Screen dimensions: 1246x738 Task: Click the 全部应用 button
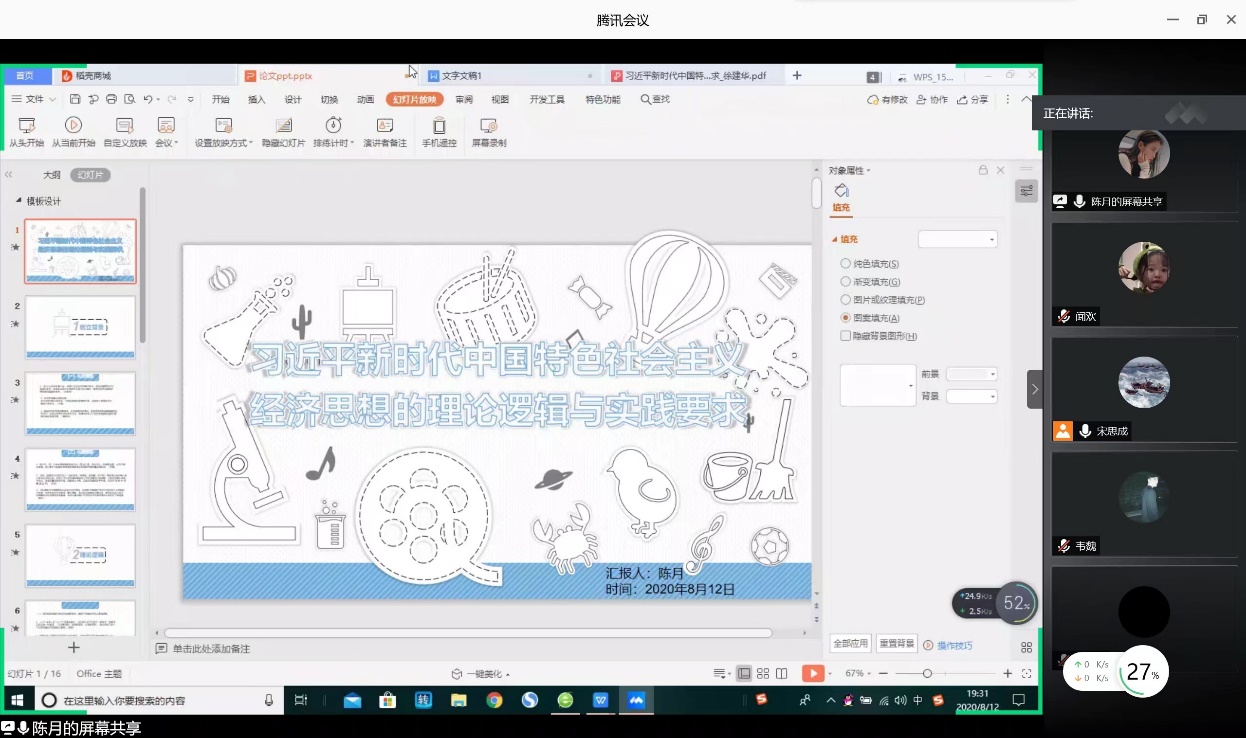[850, 643]
